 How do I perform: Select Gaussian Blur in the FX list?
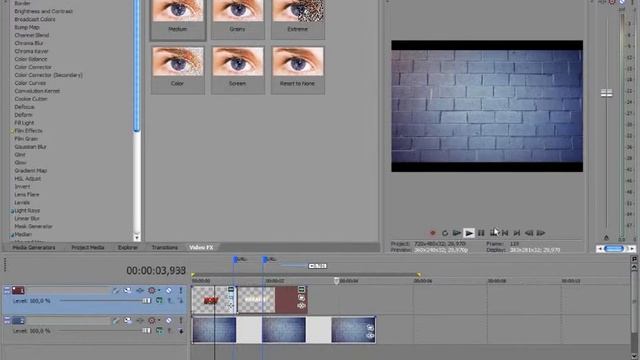(x=31, y=147)
